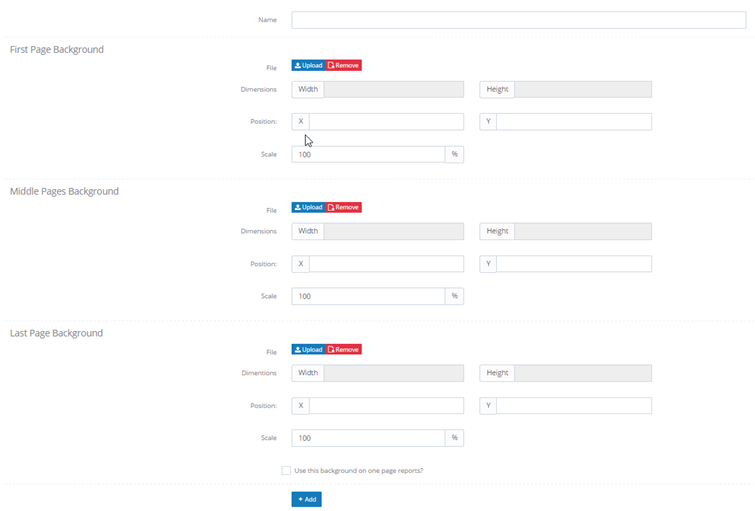
Task: Remove the Last Page Background file
Action: tap(343, 350)
